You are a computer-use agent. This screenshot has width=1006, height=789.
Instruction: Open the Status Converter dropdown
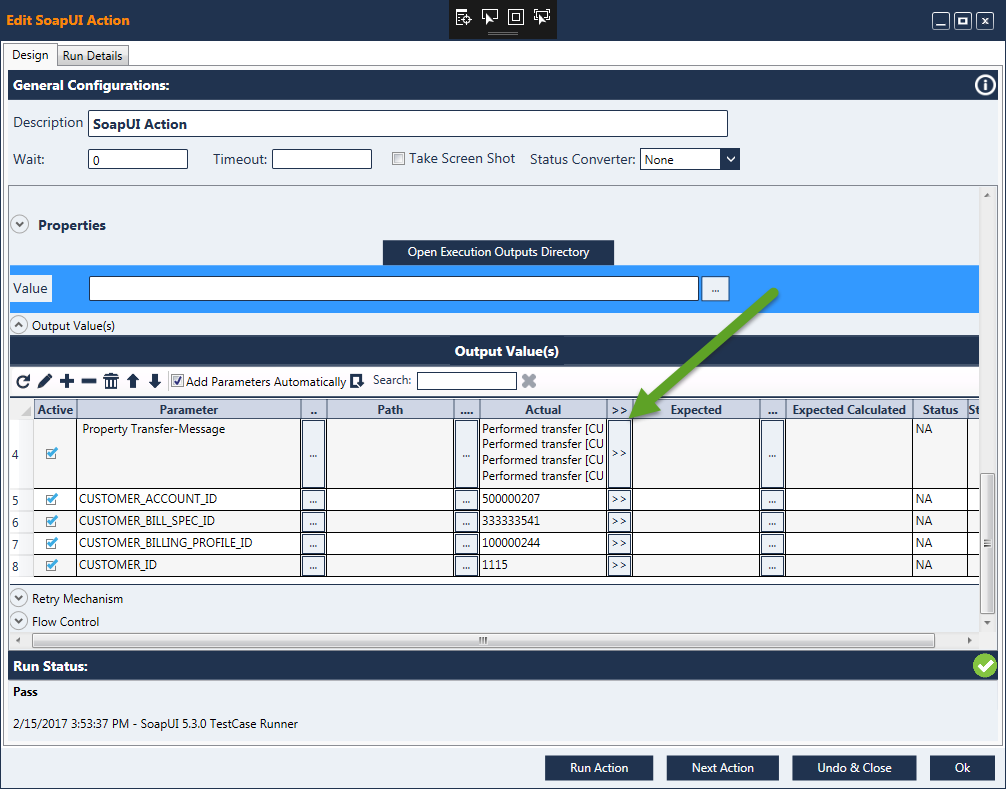point(729,159)
